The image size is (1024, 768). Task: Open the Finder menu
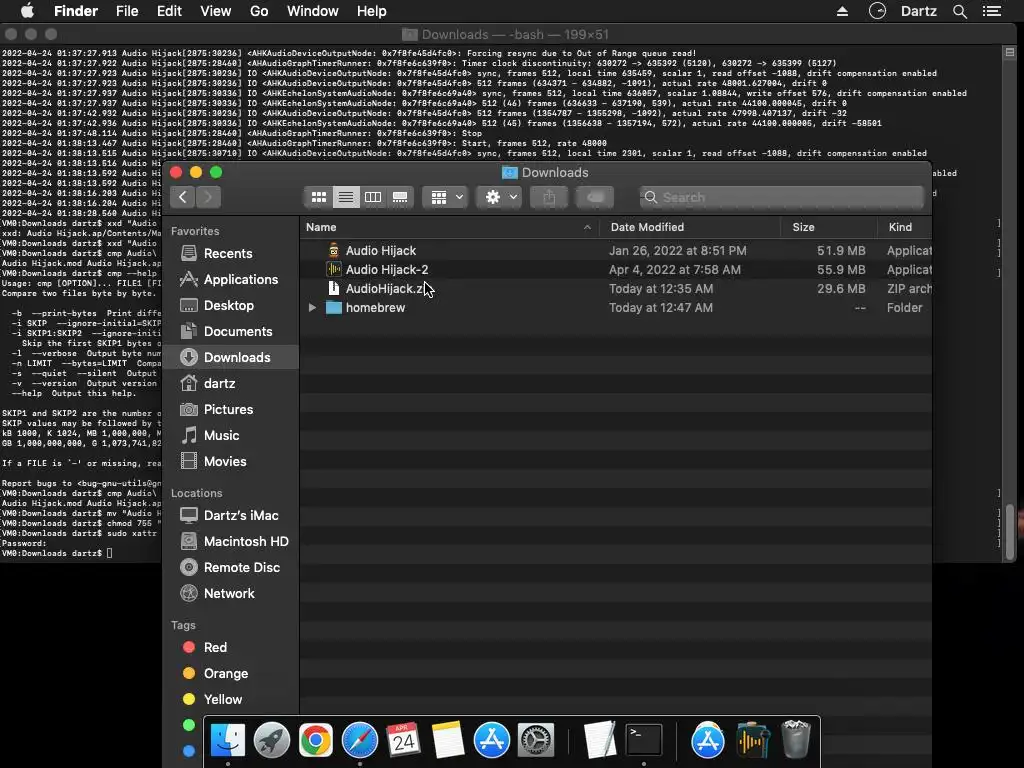pyautogui.click(x=76, y=11)
